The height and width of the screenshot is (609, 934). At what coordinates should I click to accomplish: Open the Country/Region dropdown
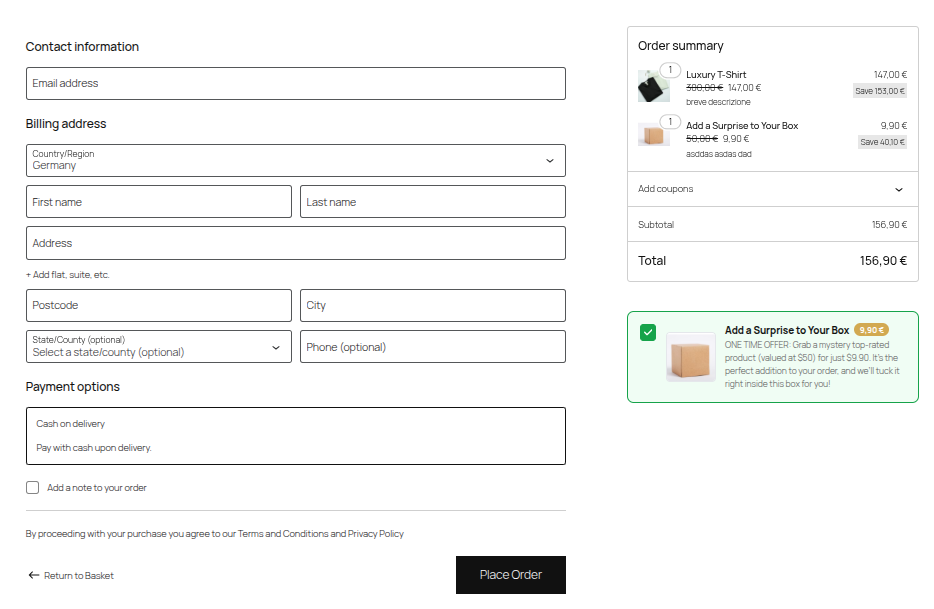click(x=295, y=160)
